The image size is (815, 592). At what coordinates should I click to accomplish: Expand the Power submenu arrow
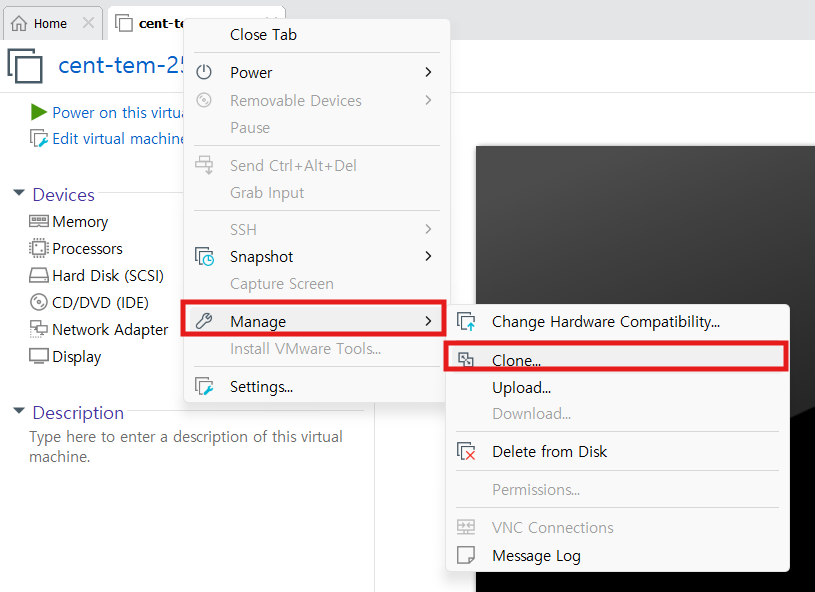pyautogui.click(x=428, y=72)
